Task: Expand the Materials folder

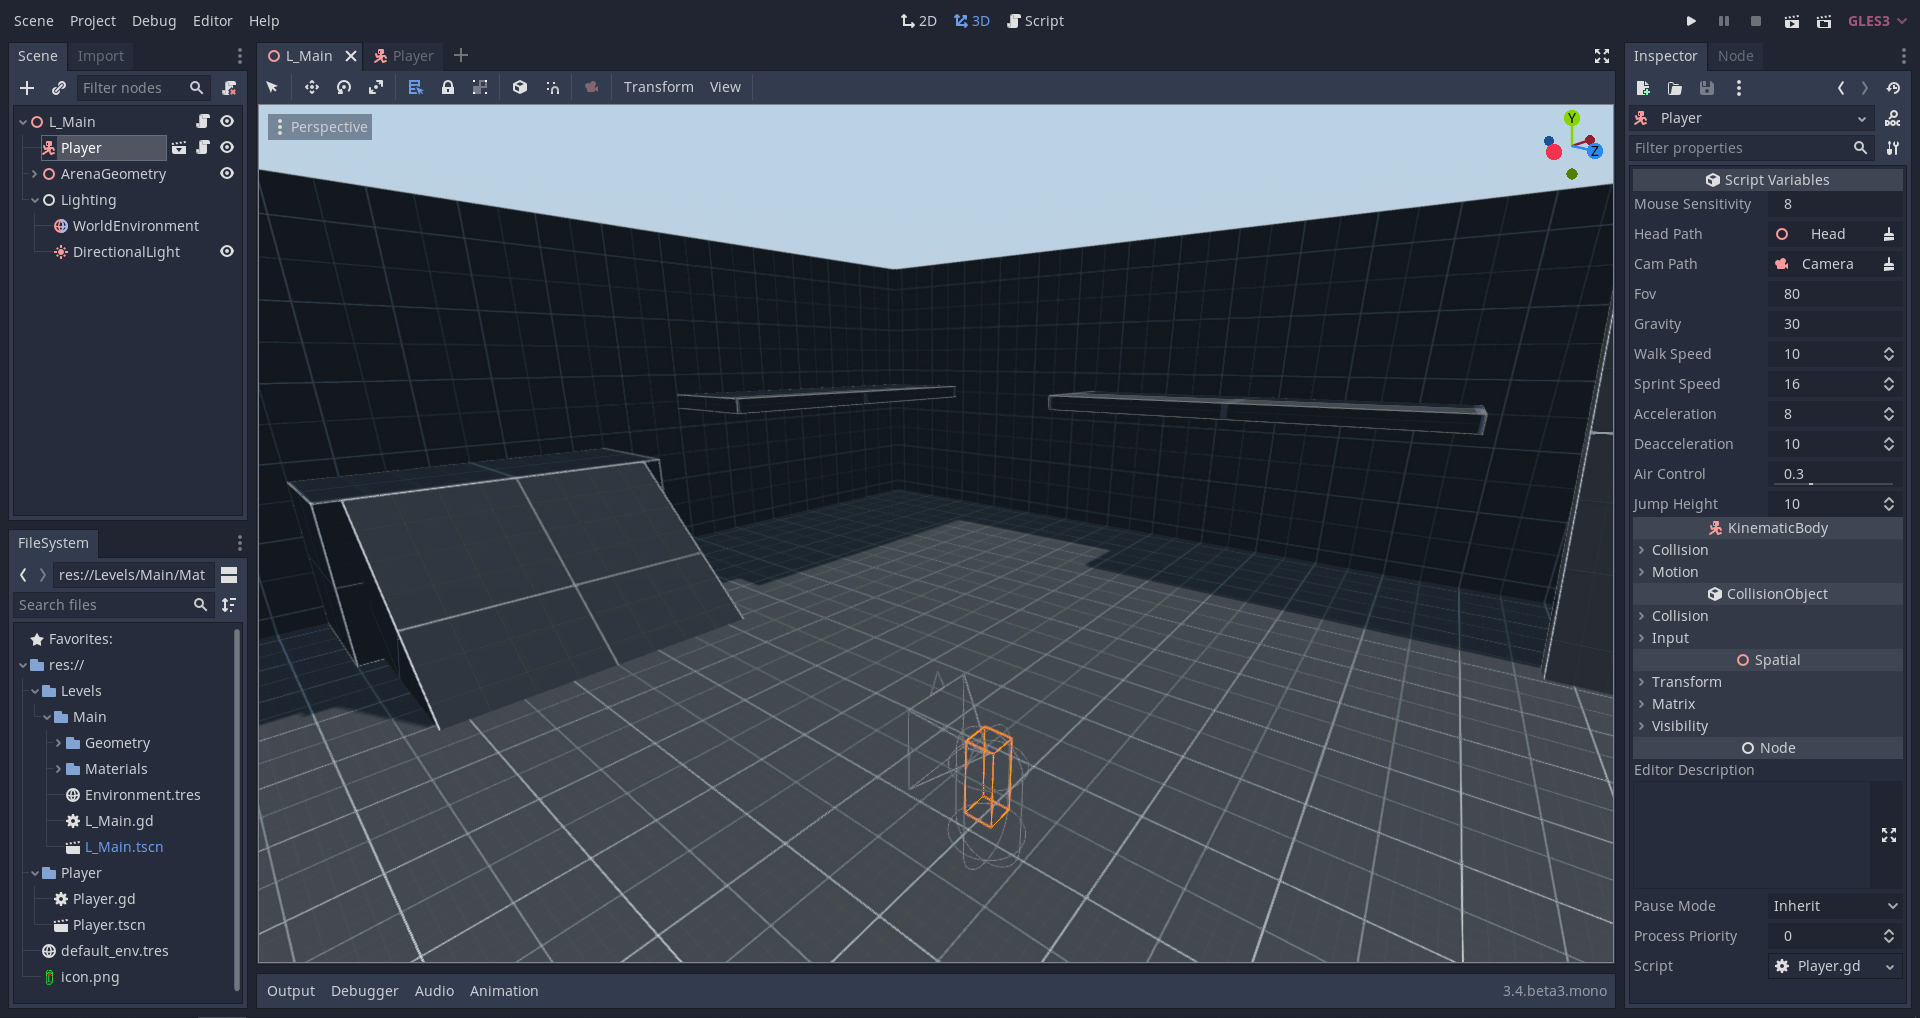Action: (58, 769)
